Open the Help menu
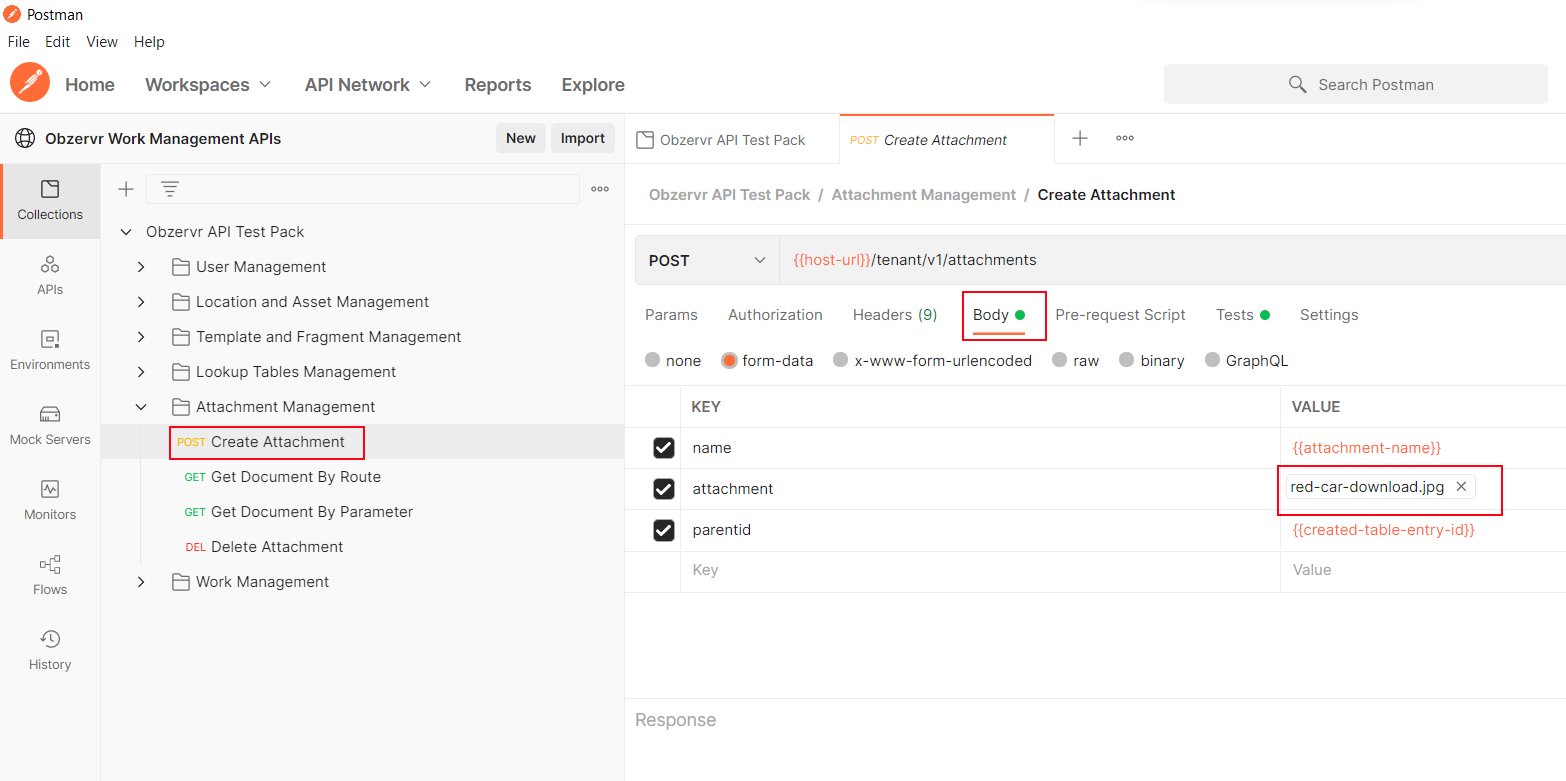The height and width of the screenshot is (781, 1566). tap(149, 42)
